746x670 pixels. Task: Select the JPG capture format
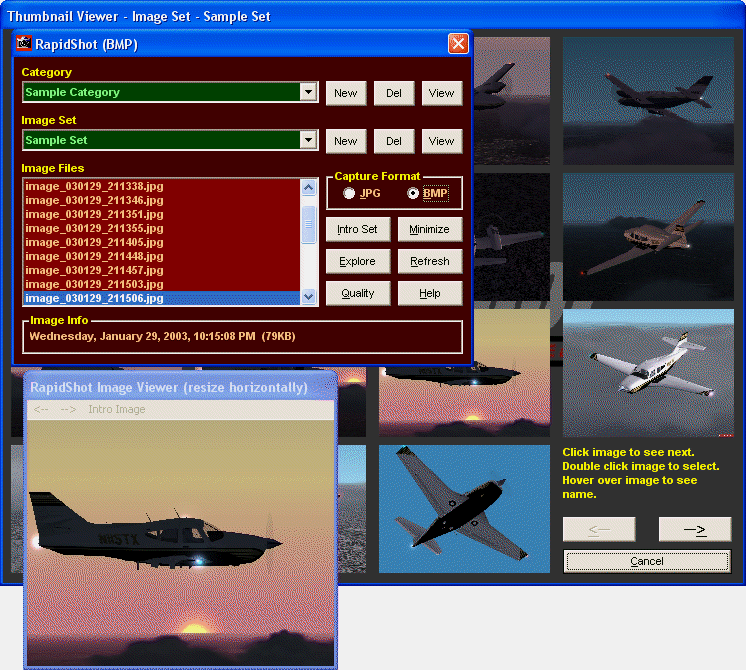[349, 193]
